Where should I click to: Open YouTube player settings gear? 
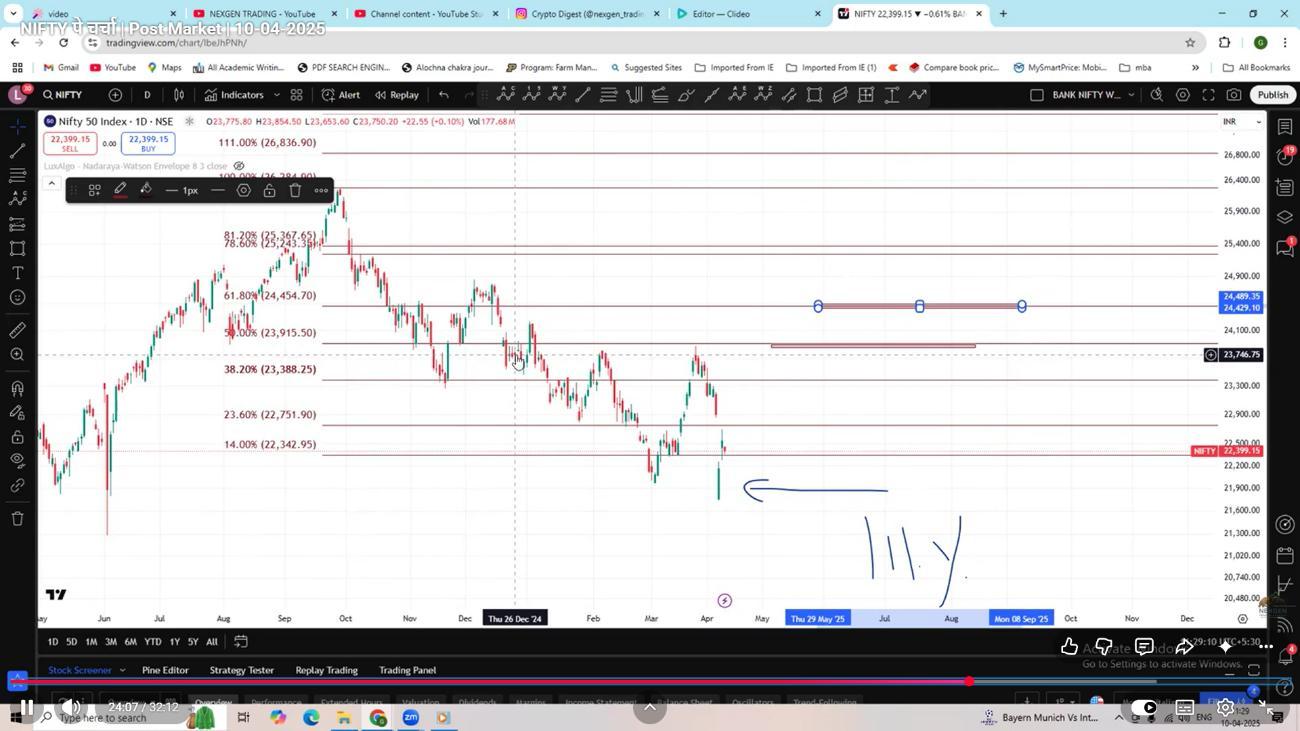tap(1225, 708)
